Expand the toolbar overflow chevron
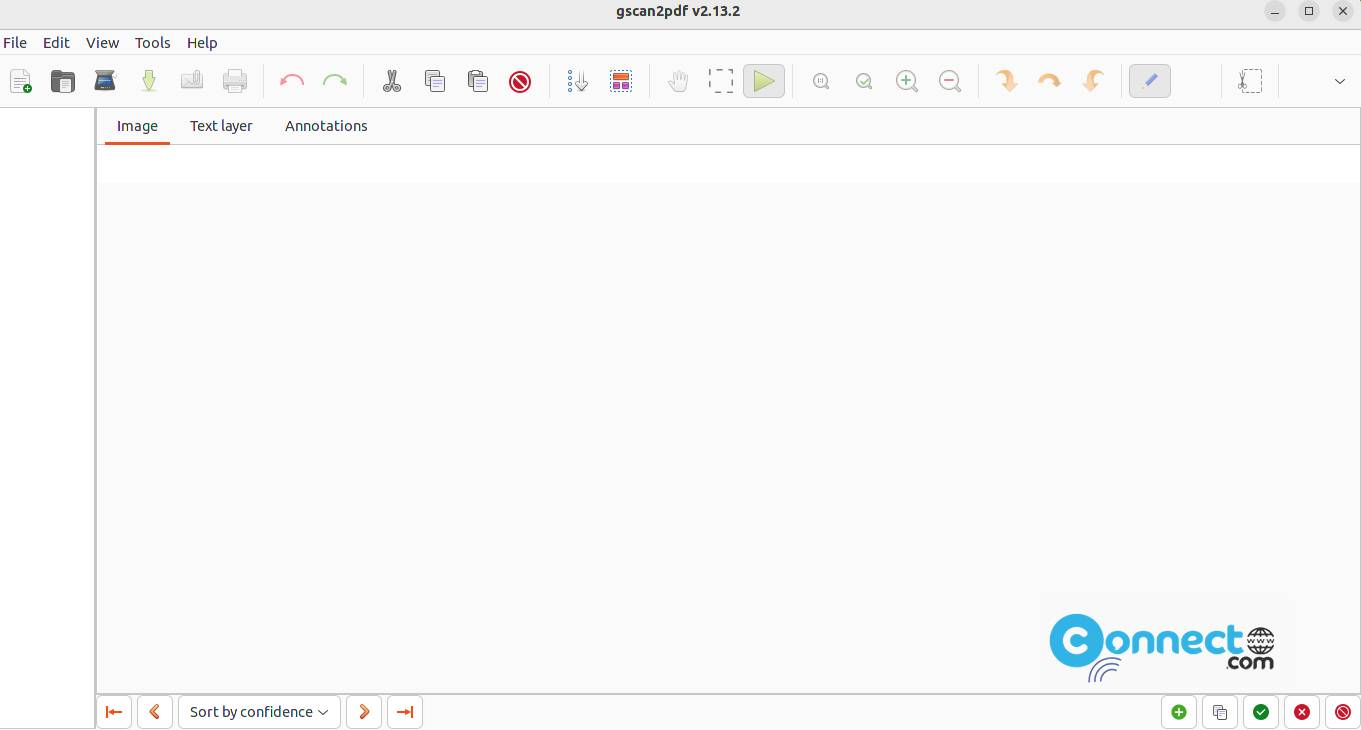The height and width of the screenshot is (730, 1361). pos(1340,81)
